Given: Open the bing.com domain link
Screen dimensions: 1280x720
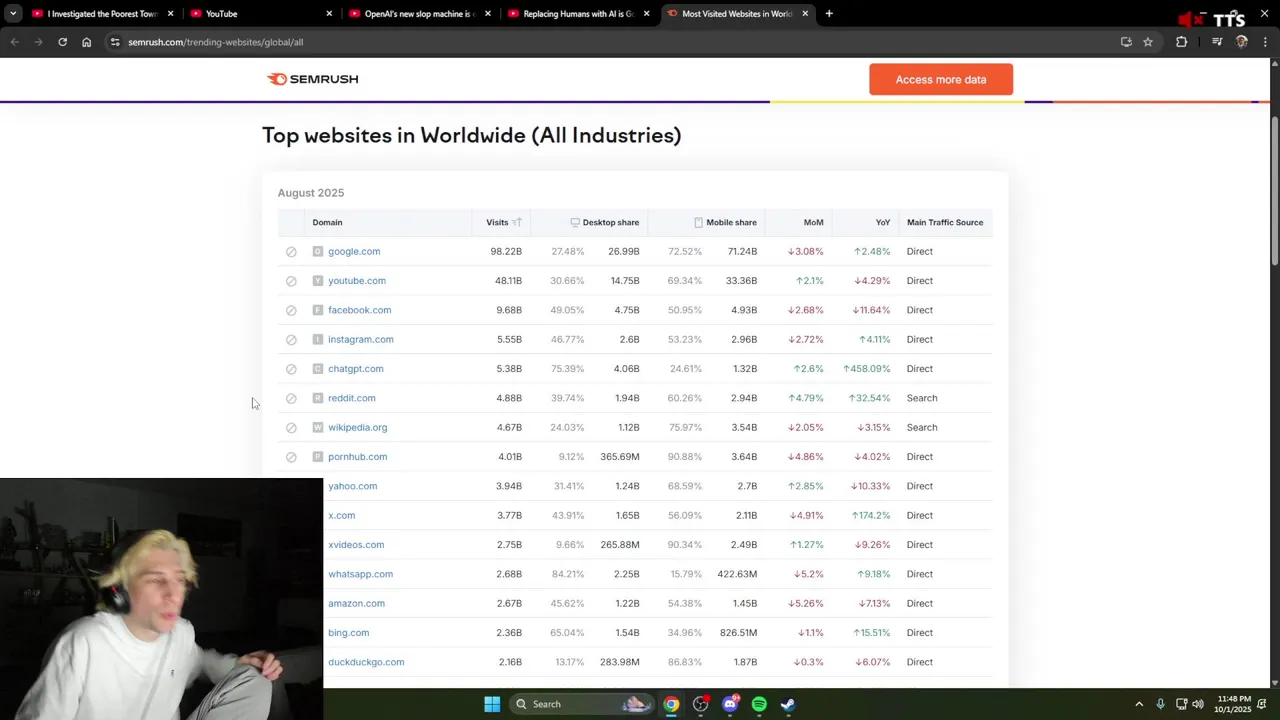Looking at the screenshot, I should pos(349,633).
